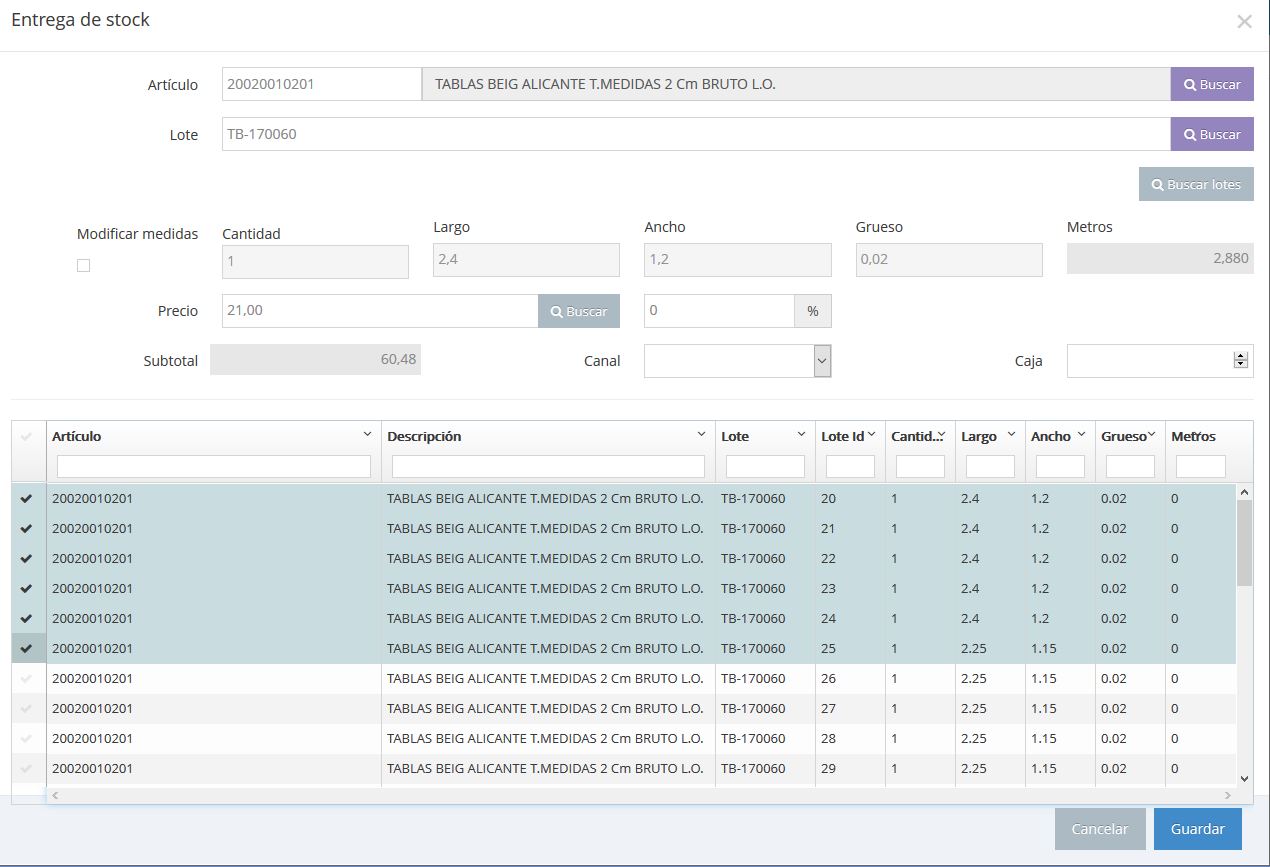Screen dimensions: 1270x867
Task: Click the Buscar lotes button
Action: (1196, 184)
